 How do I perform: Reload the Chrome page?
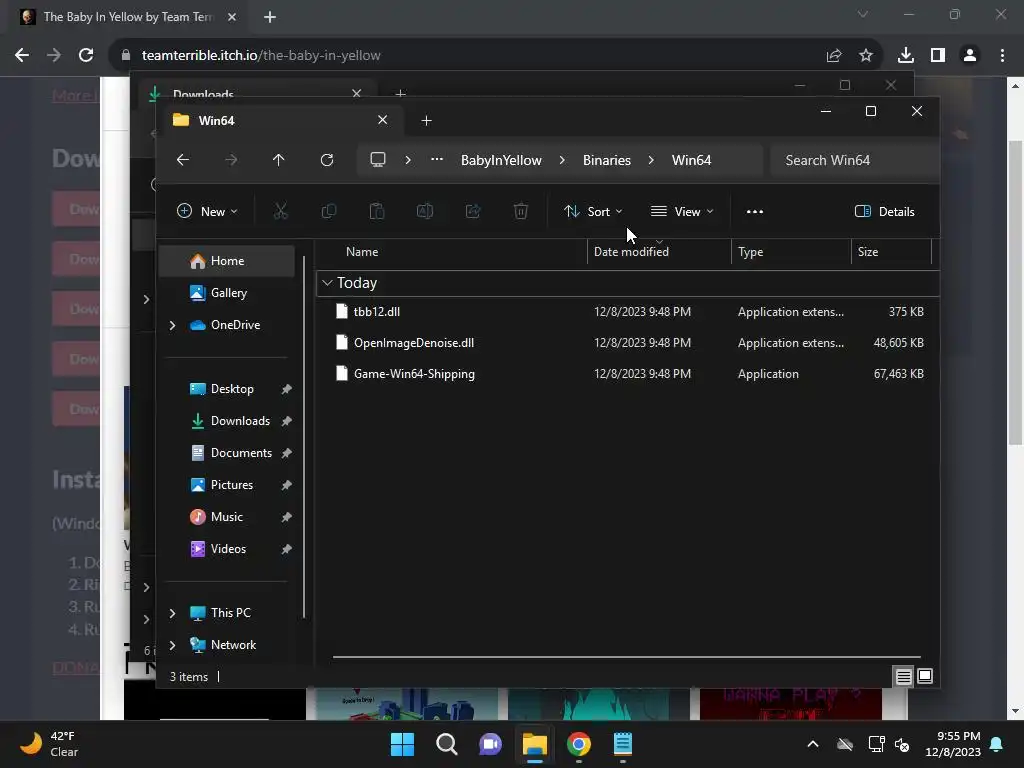[x=86, y=56]
